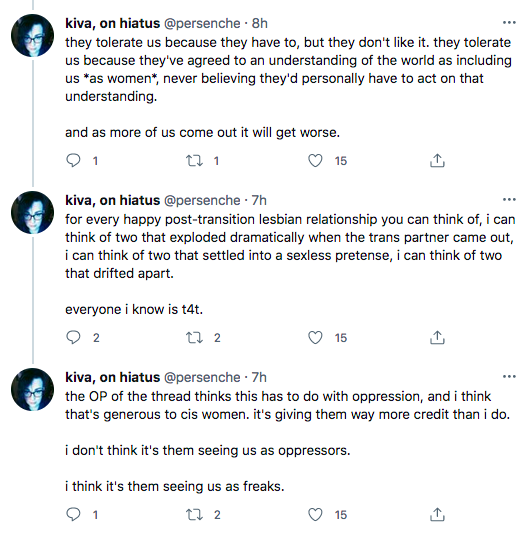Reply to the tweet mentioning t4t

73,338
